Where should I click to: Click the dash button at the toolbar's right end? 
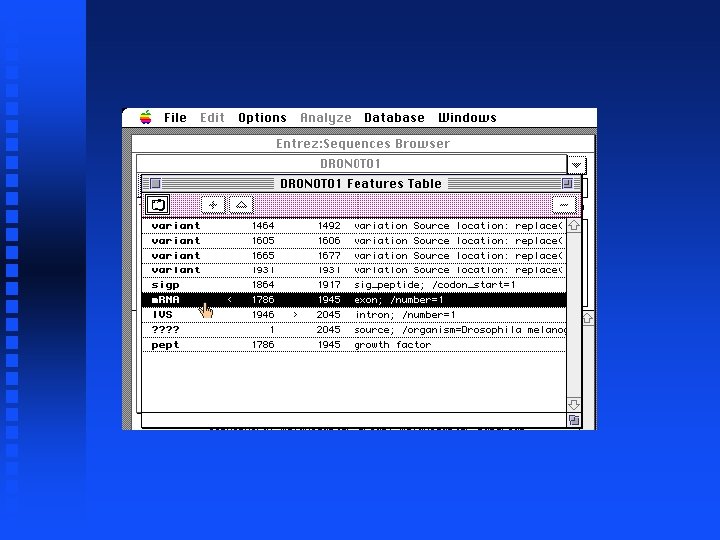tap(564, 205)
